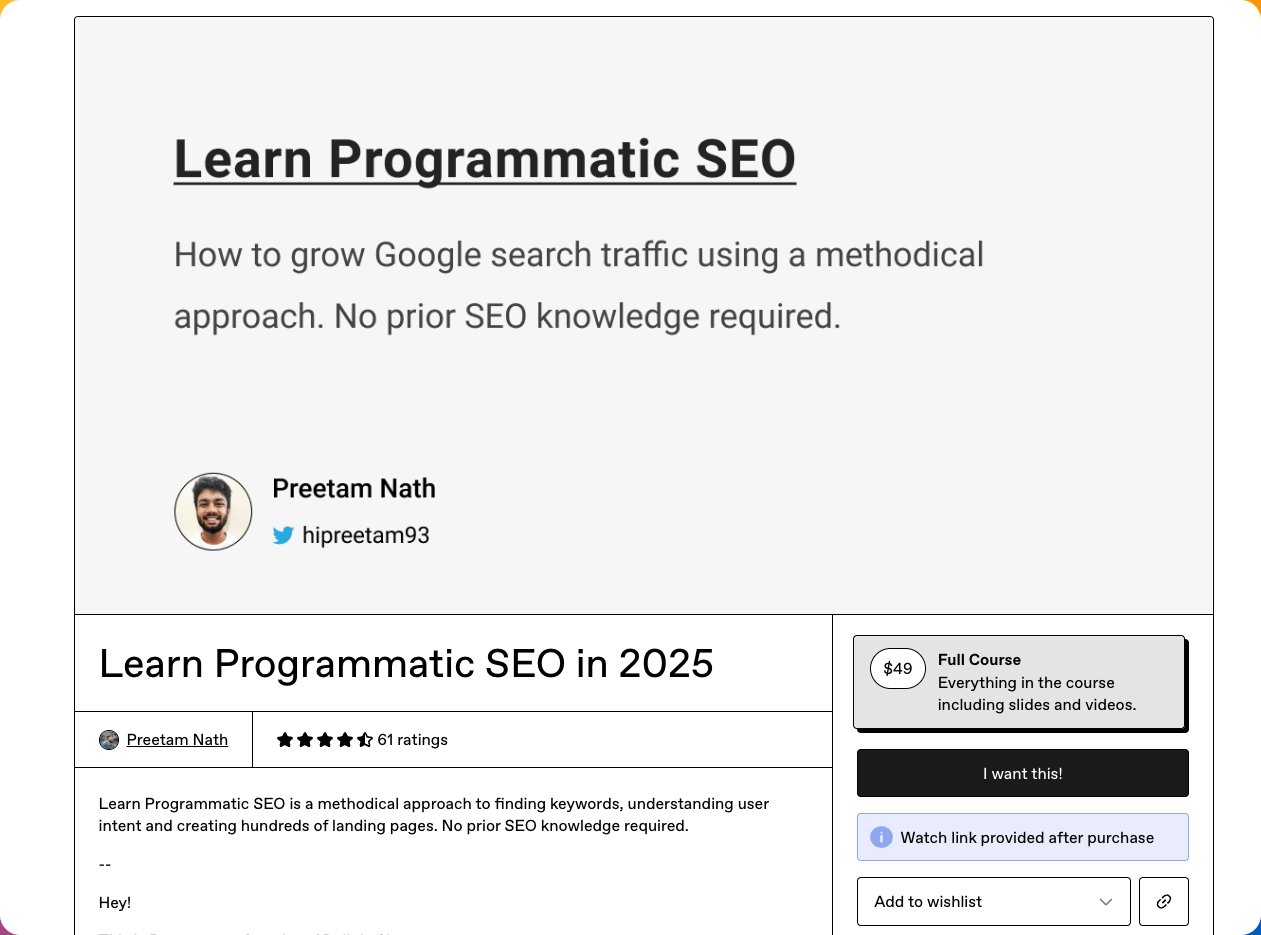Click the description paragraph about finding keywords
The image size is (1261, 935).
(x=434, y=815)
